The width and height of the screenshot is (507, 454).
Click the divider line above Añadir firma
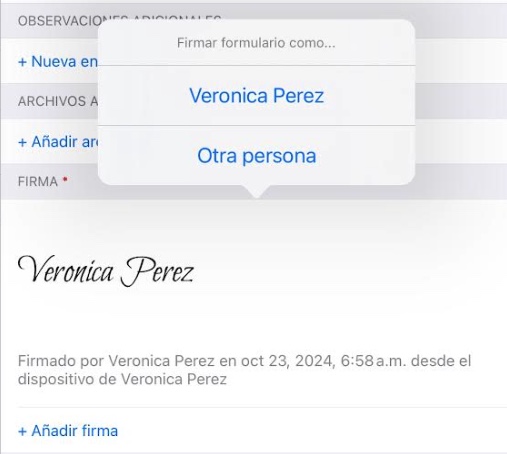coord(262,407)
